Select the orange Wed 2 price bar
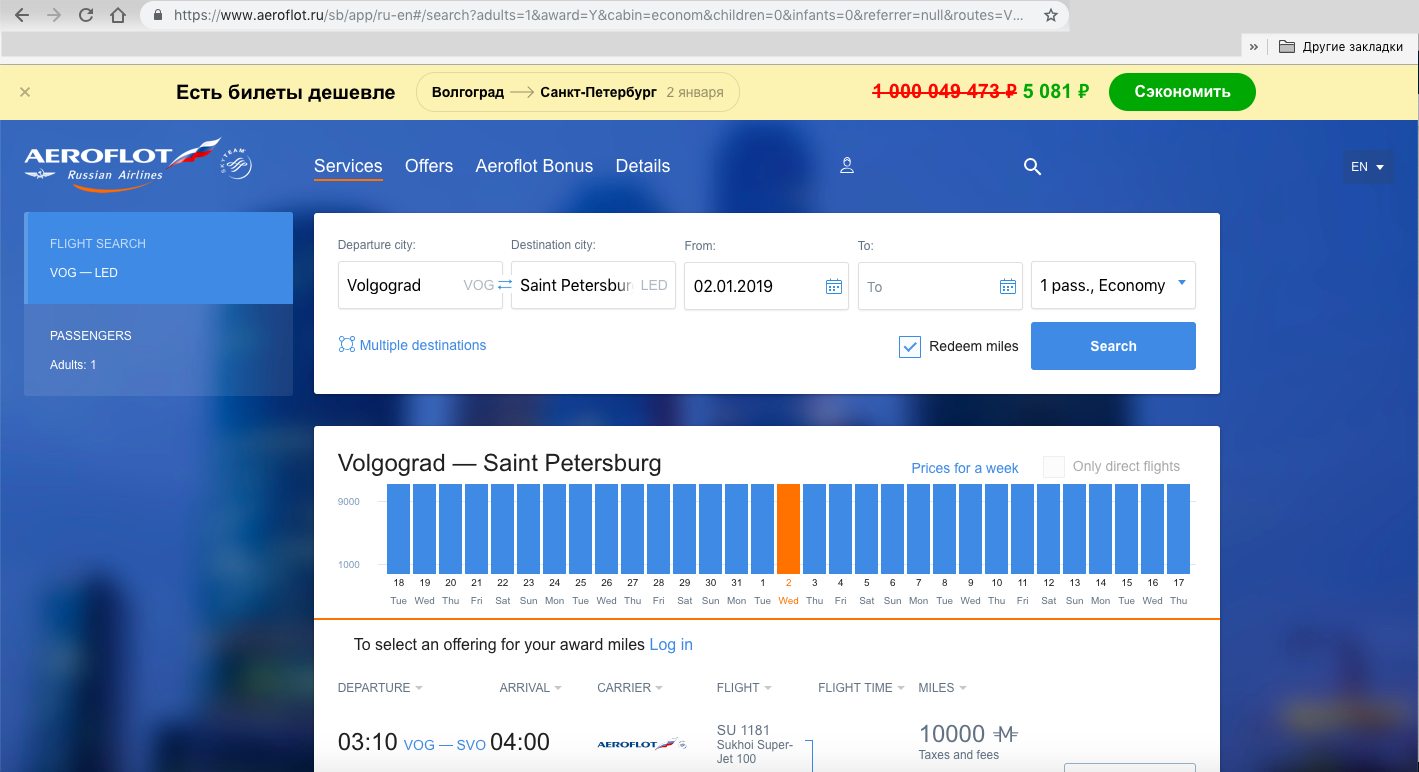The width and height of the screenshot is (1419, 772). coord(788,528)
